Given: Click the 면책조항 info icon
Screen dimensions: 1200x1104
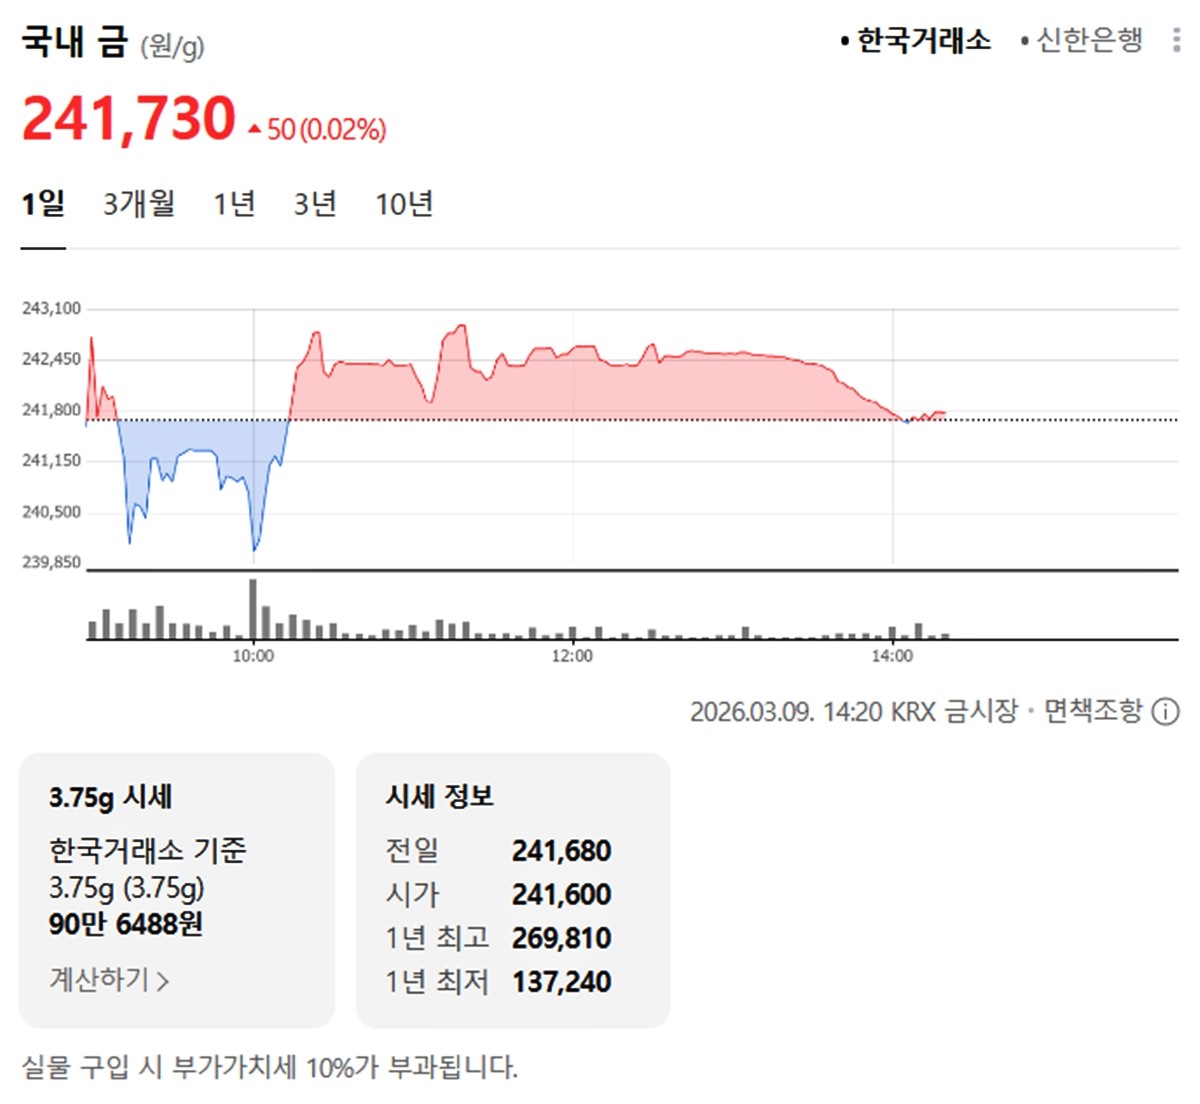Looking at the screenshot, I should click(x=1163, y=713).
